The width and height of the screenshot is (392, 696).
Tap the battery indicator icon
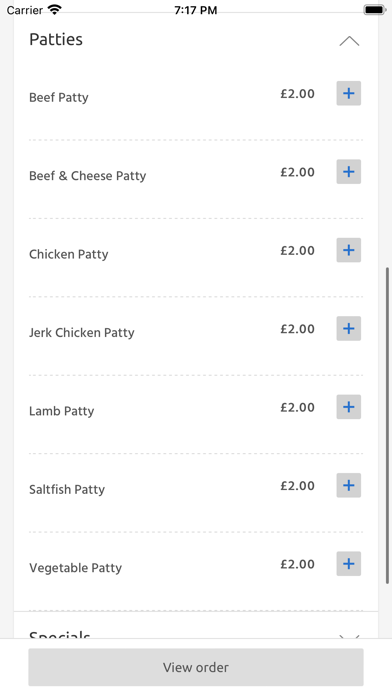tap(374, 9)
